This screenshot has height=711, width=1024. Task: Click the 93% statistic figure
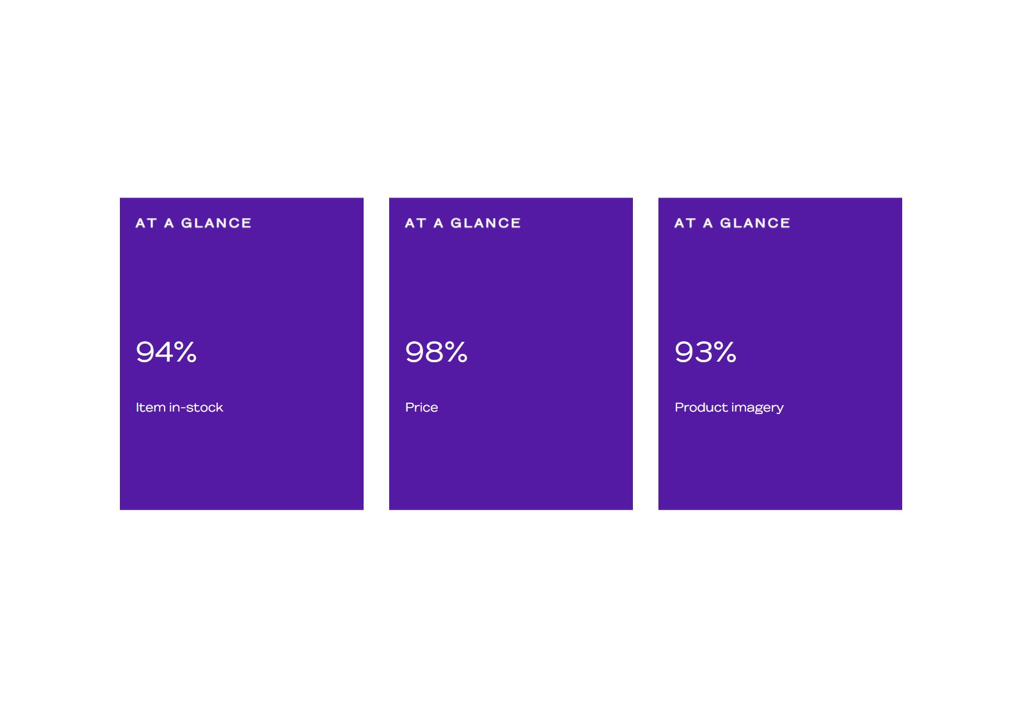tap(705, 352)
